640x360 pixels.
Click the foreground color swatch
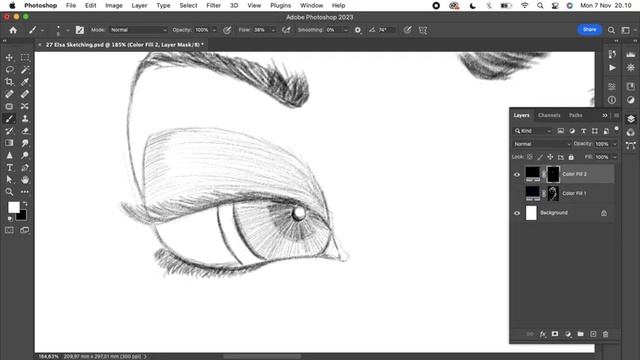tap(13, 207)
